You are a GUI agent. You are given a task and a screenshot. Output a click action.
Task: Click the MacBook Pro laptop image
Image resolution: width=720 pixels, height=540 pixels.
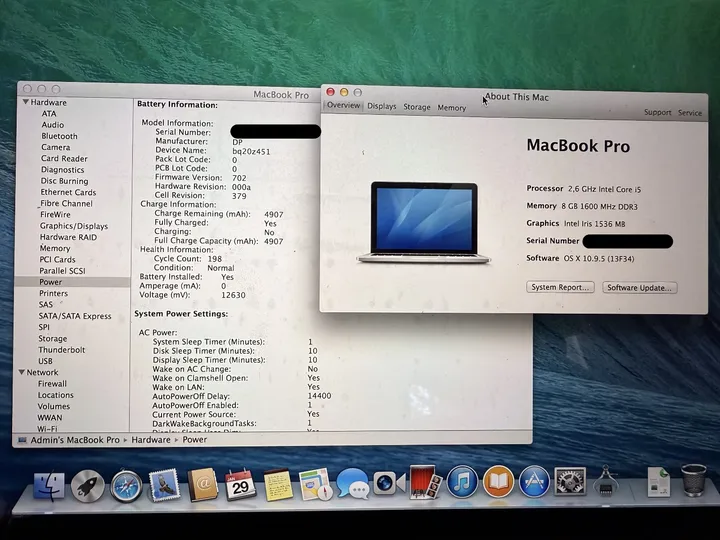(423, 223)
